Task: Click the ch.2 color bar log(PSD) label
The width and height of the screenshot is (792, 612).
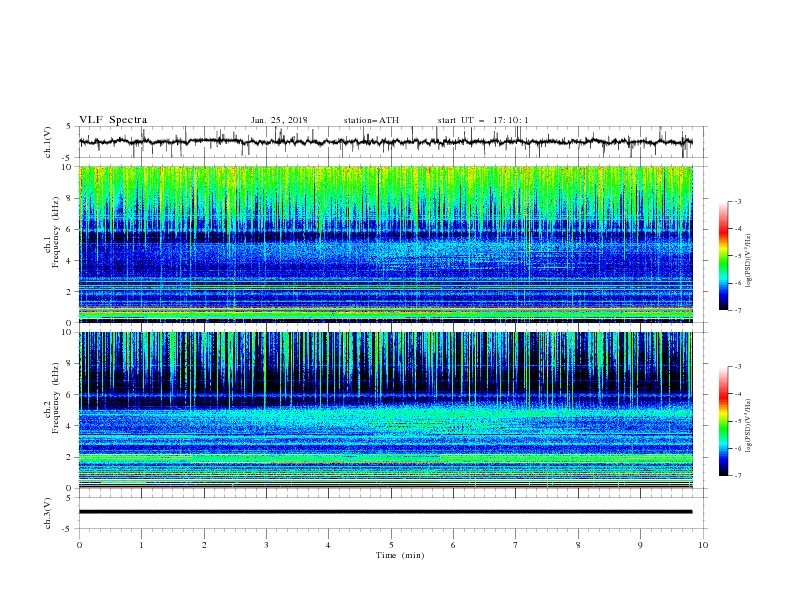Action: pos(749,426)
